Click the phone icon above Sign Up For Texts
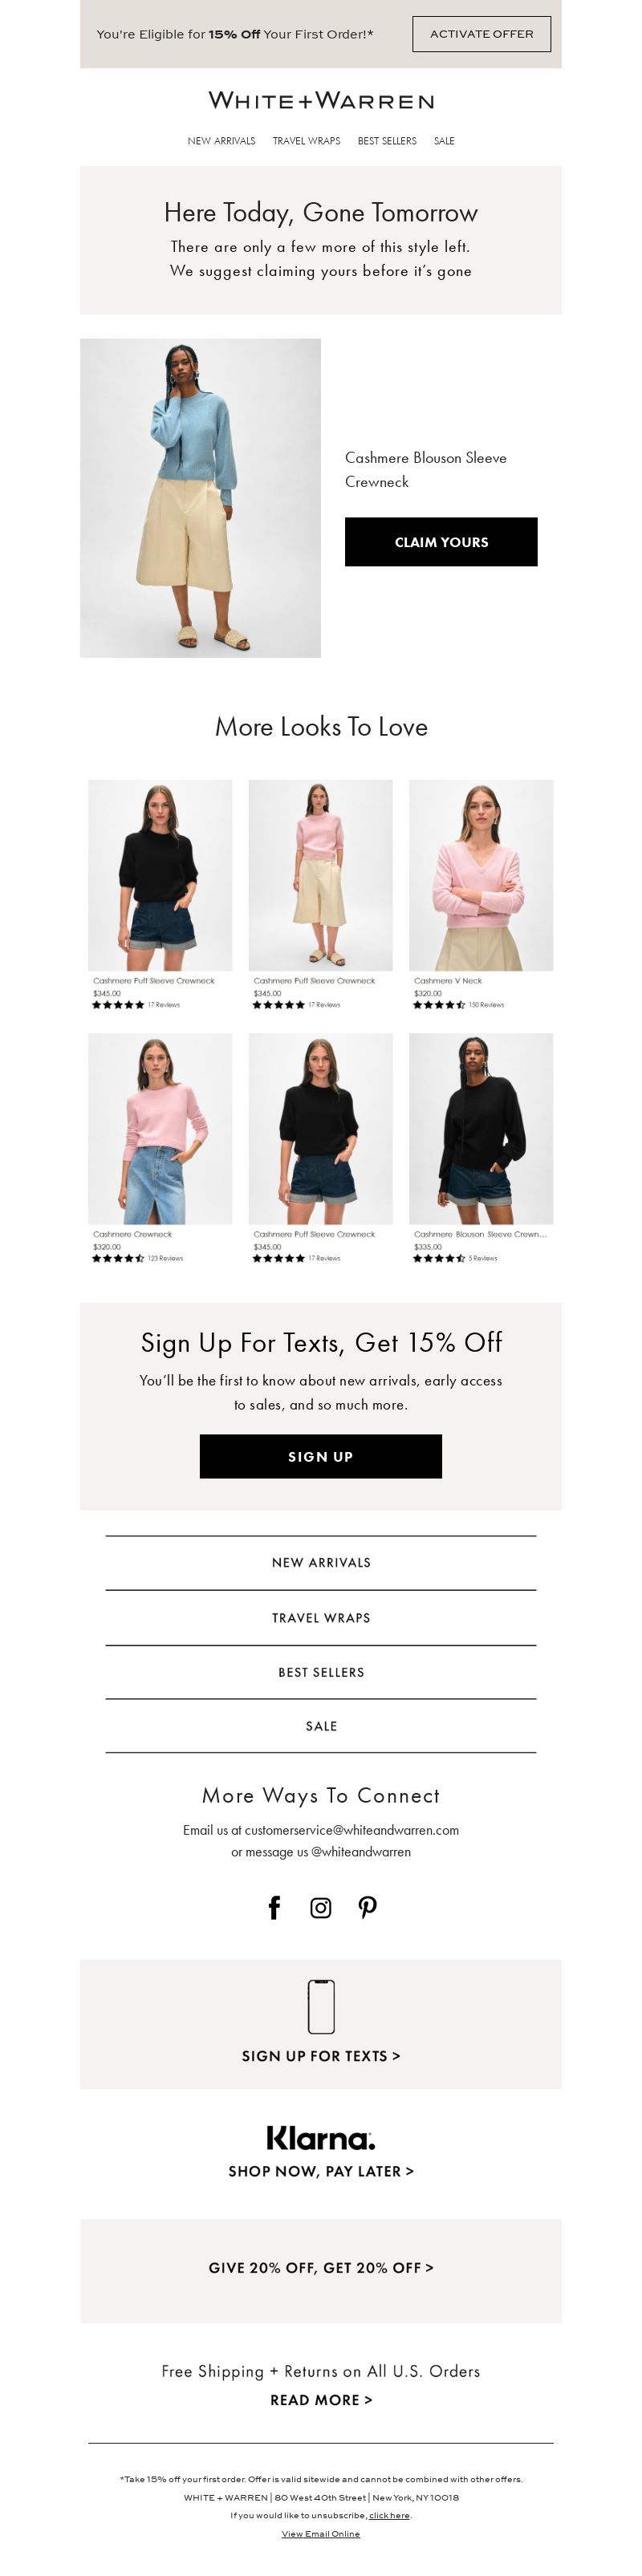Image resolution: width=642 pixels, height=2576 pixels. [x=321, y=2006]
